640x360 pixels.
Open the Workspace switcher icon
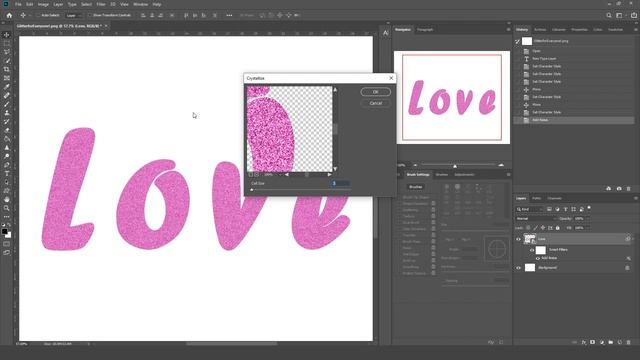(x=620, y=16)
